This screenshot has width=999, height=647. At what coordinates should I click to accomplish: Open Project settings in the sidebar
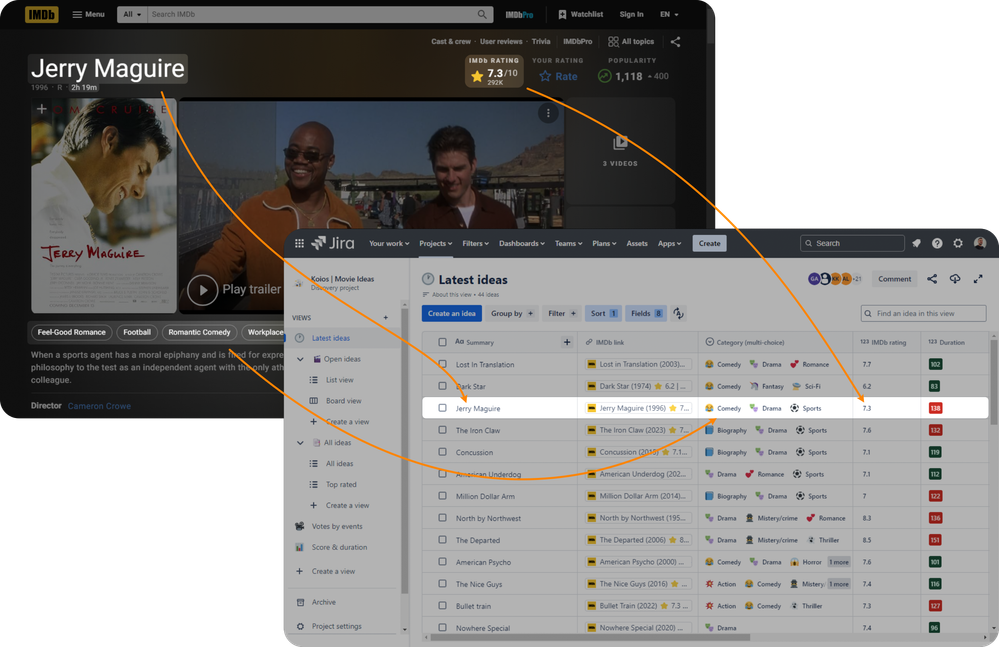pos(336,627)
